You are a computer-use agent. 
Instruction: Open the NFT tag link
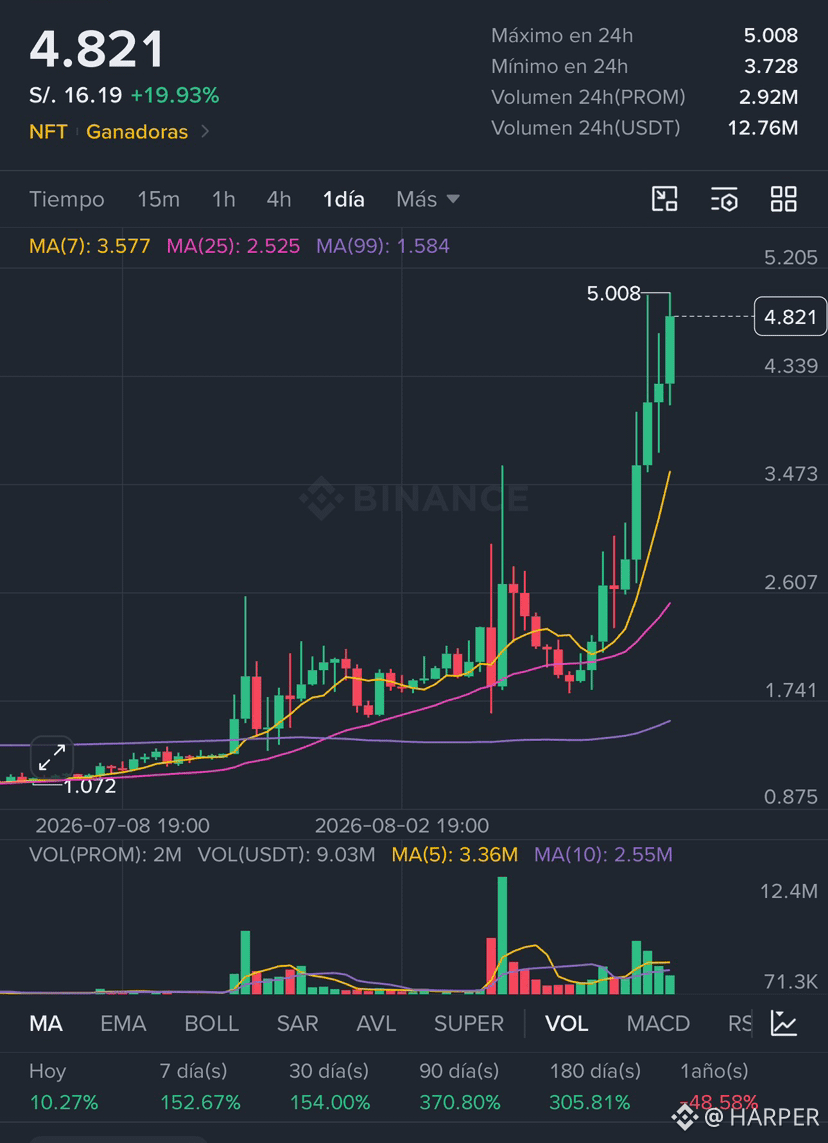tap(48, 132)
